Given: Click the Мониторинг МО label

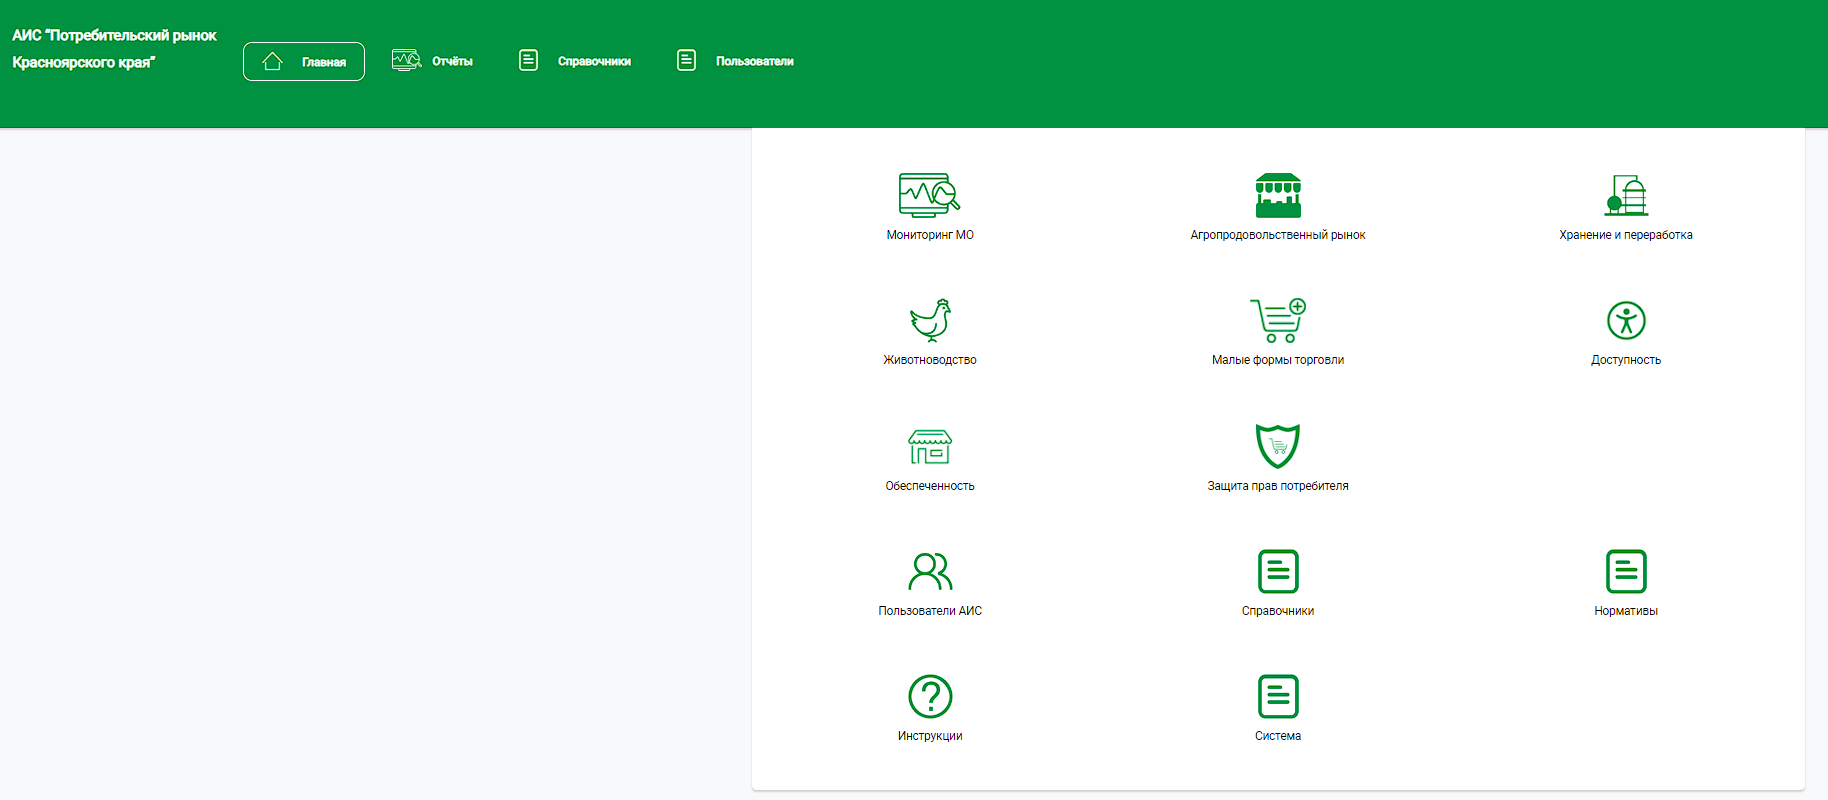Looking at the screenshot, I should [930, 235].
